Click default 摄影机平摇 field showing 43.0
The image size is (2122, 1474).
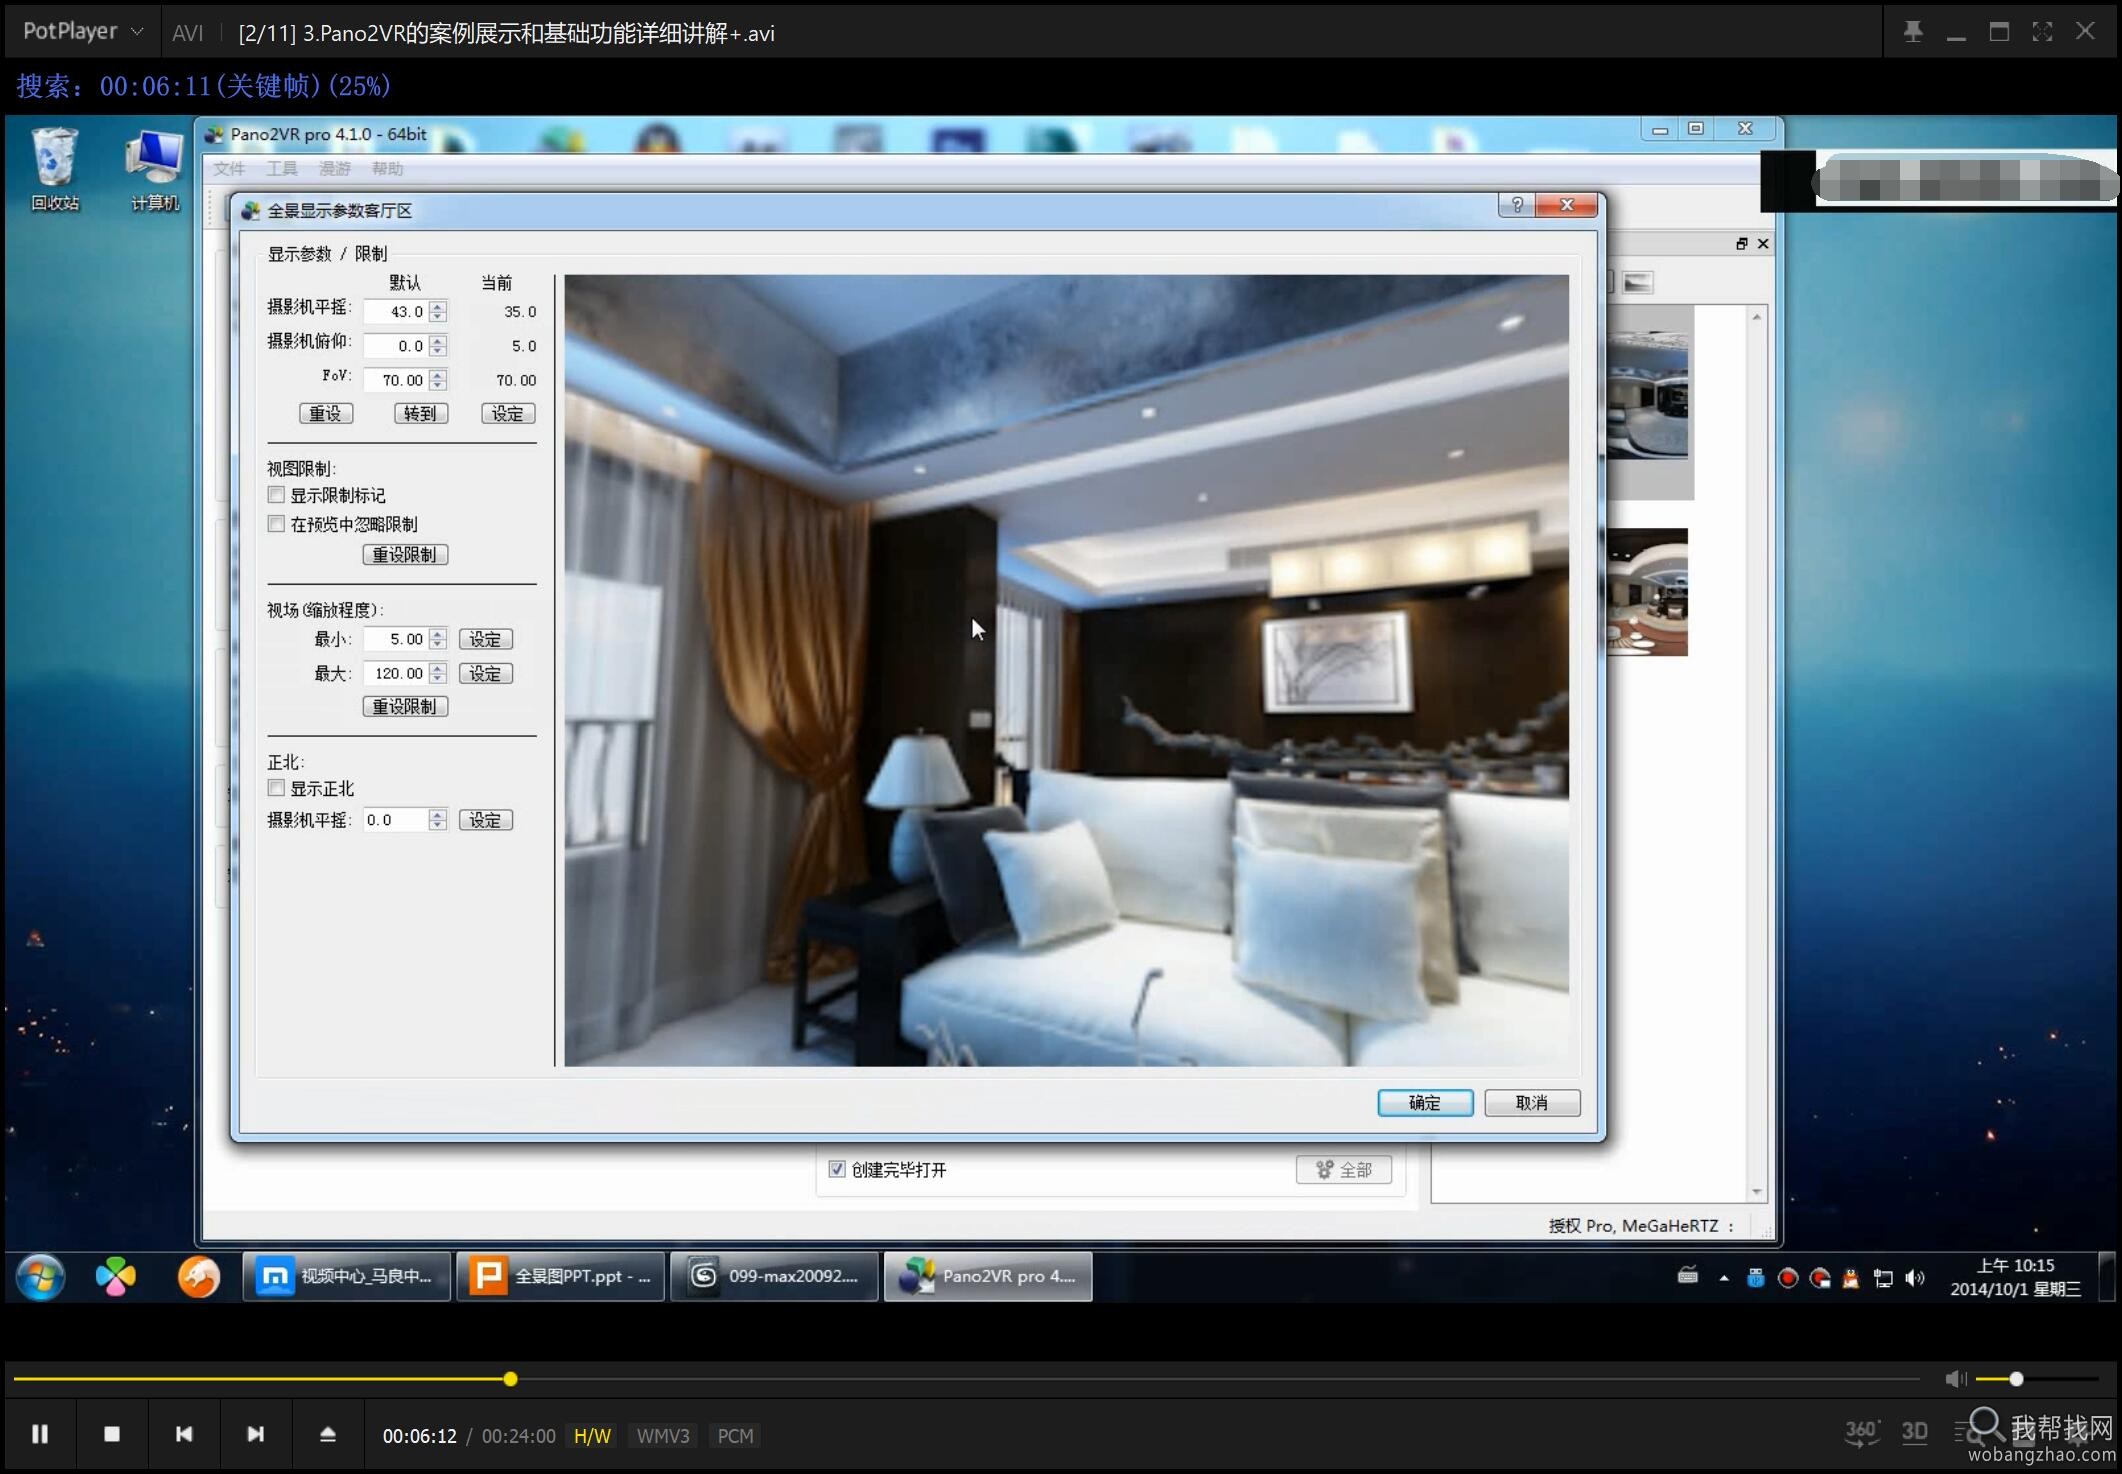pyautogui.click(x=396, y=312)
